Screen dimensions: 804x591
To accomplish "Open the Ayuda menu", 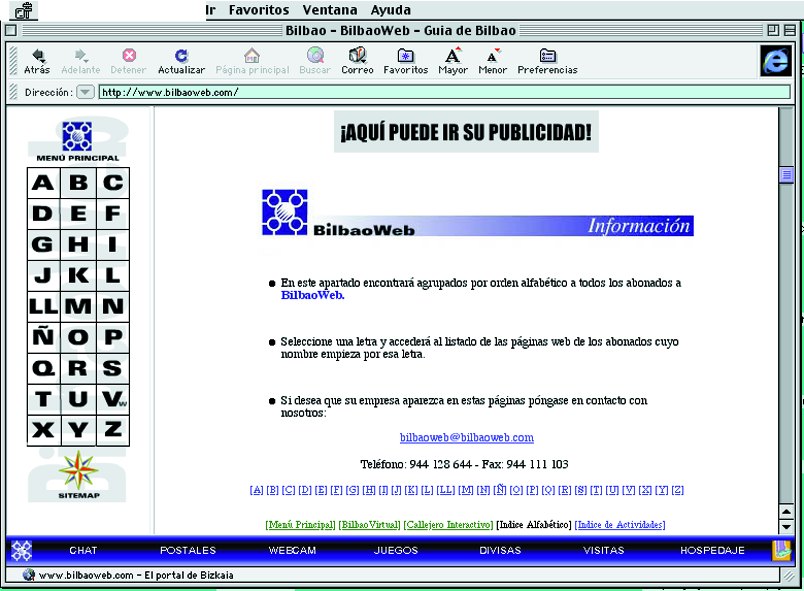I will tap(391, 10).
